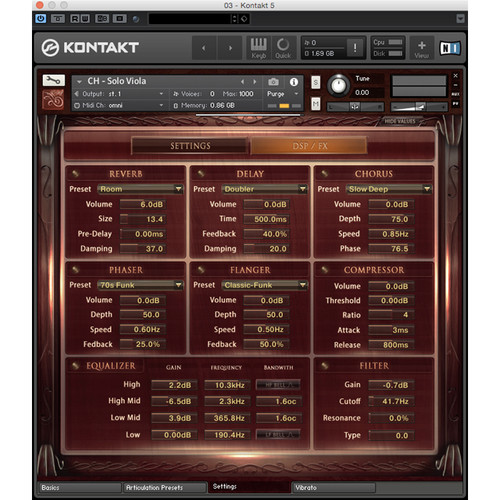
Task: Open the Chorus preset dropdown showing Slow Deep
Action: click(389, 189)
